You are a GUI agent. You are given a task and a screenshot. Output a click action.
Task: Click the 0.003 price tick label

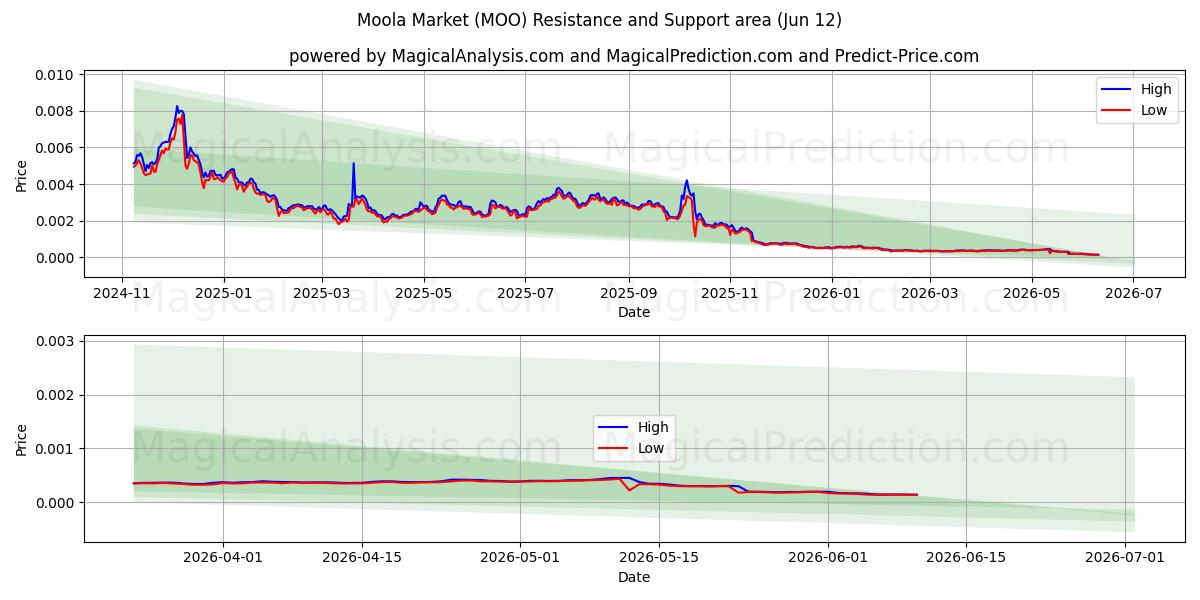click(x=55, y=341)
